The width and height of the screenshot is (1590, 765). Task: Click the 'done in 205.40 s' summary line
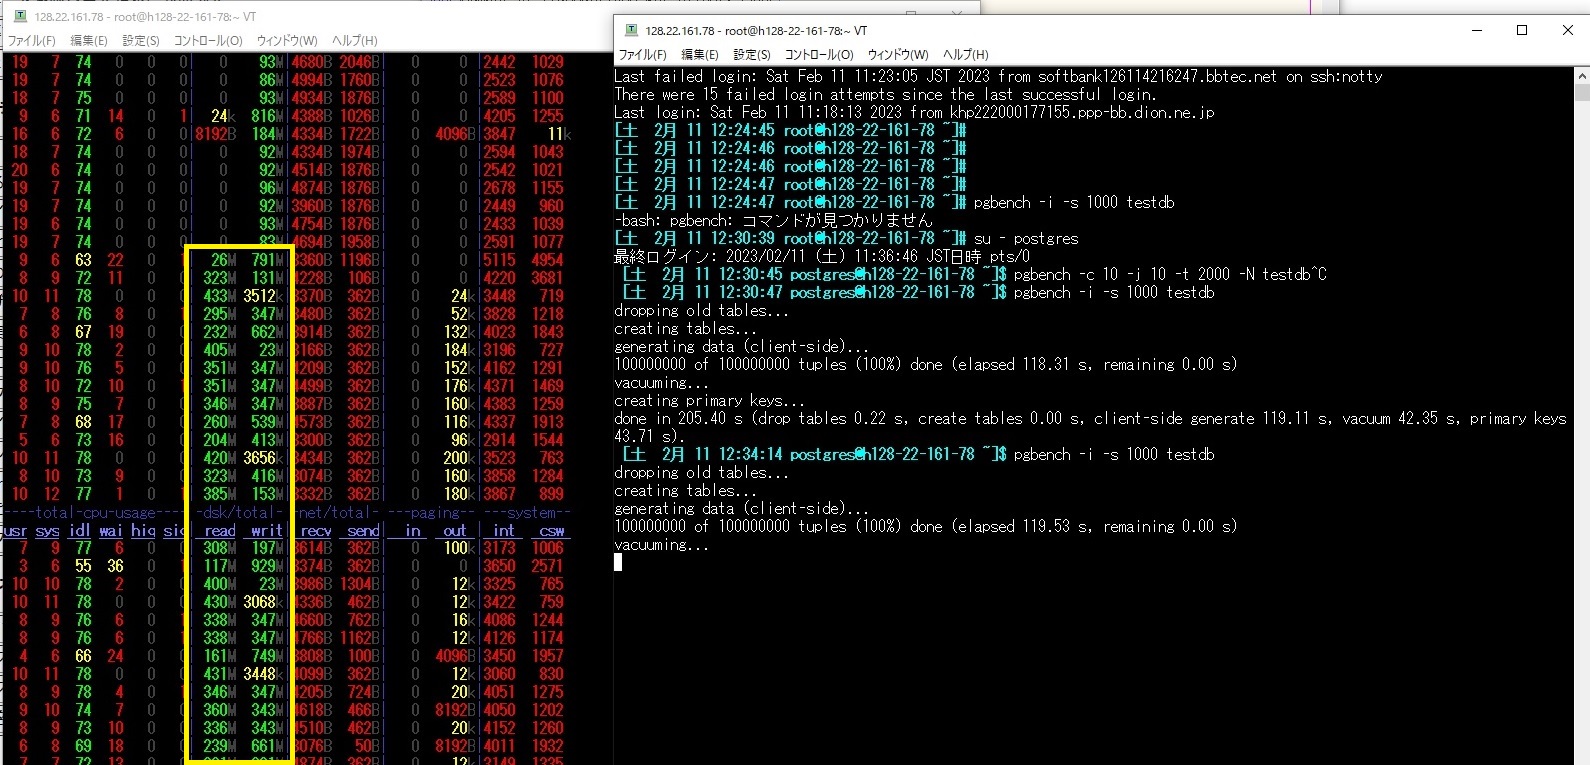tap(1090, 427)
